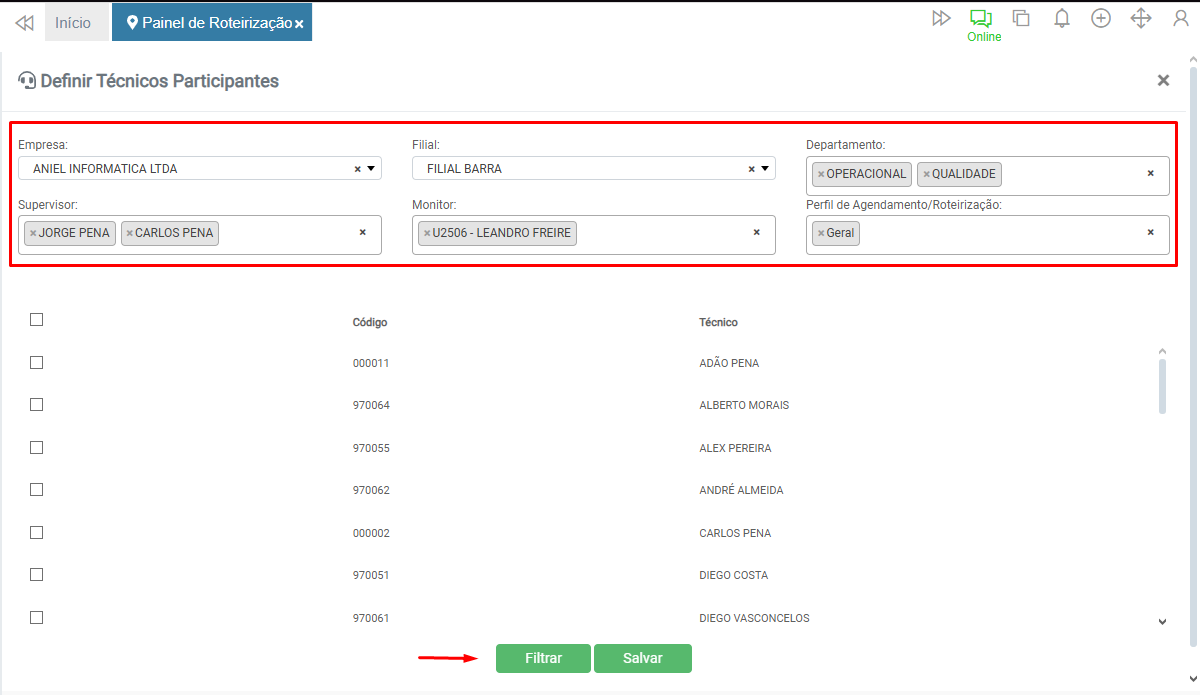Open the Online chat status icon
Screen dimensions: 1200x695
coord(980,18)
